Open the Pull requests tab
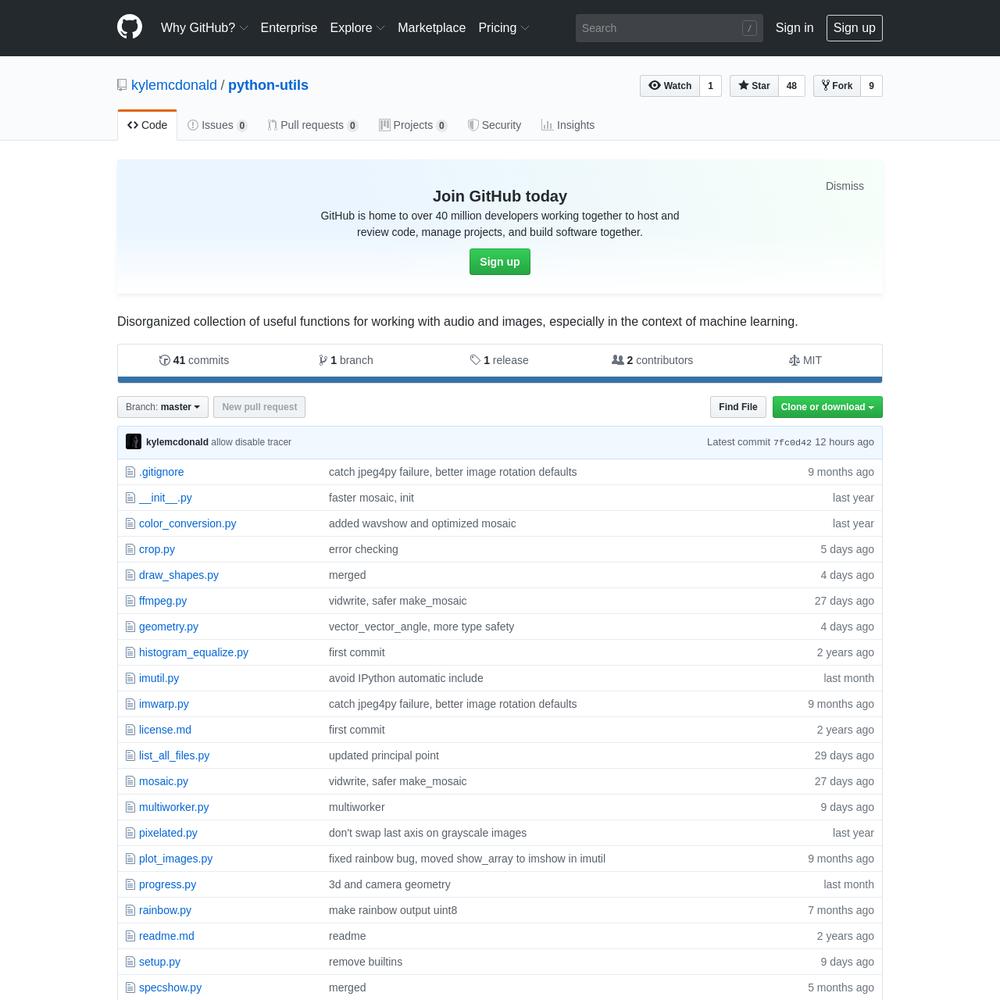Image resolution: width=1000 pixels, height=1000 pixels. [312, 125]
